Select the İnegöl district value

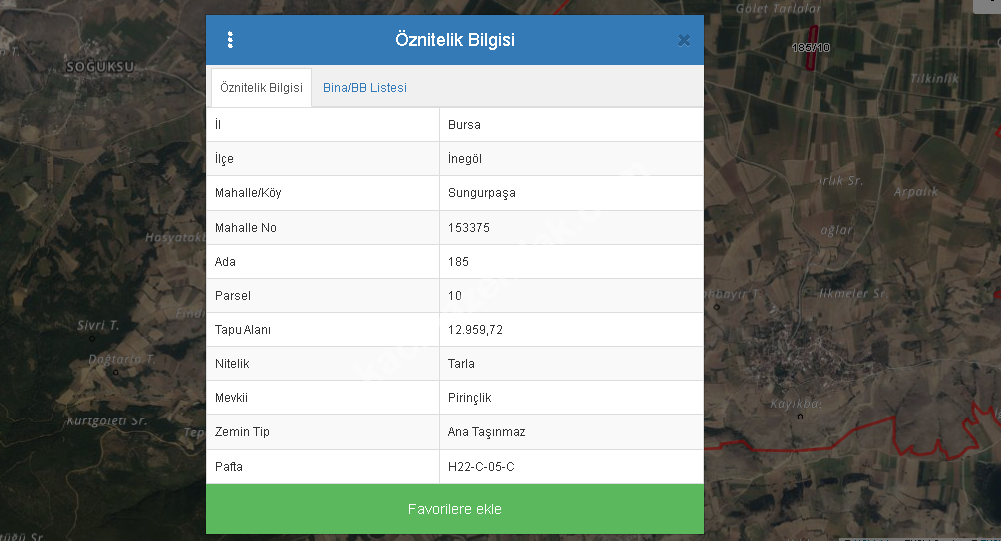point(466,159)
